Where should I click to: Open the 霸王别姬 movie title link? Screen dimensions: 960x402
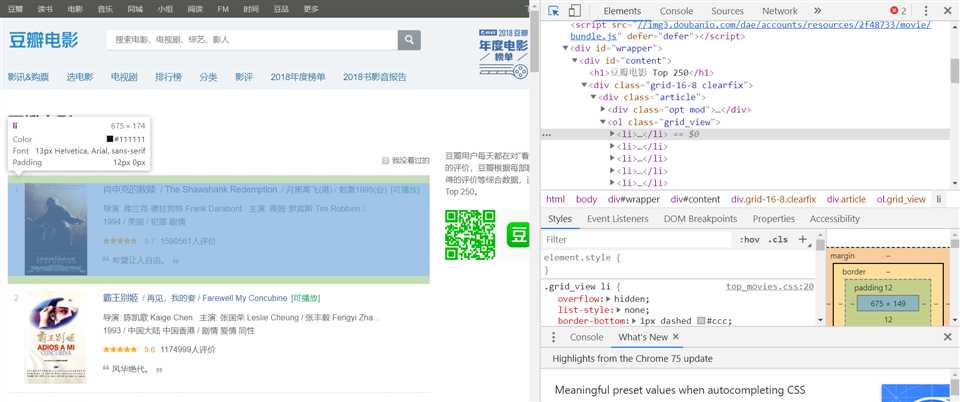tap(121, 298)
